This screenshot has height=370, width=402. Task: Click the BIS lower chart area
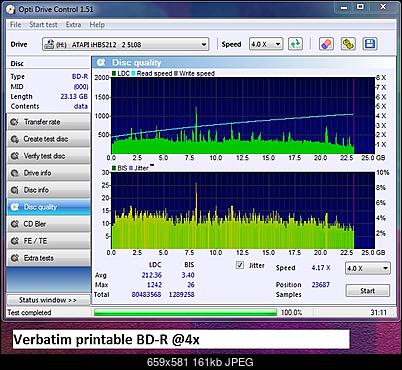click(x=243, y=210)
